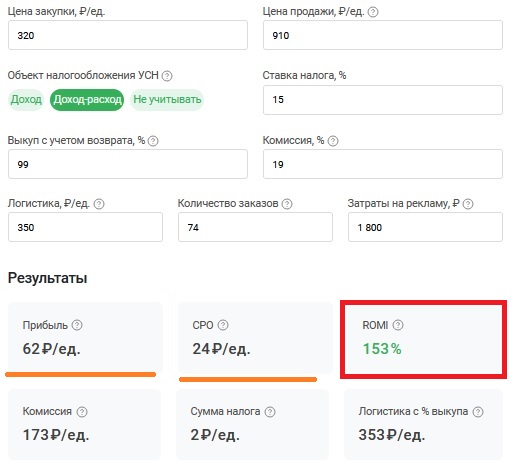Open help icon next to ROMI result

pos(398,325)
